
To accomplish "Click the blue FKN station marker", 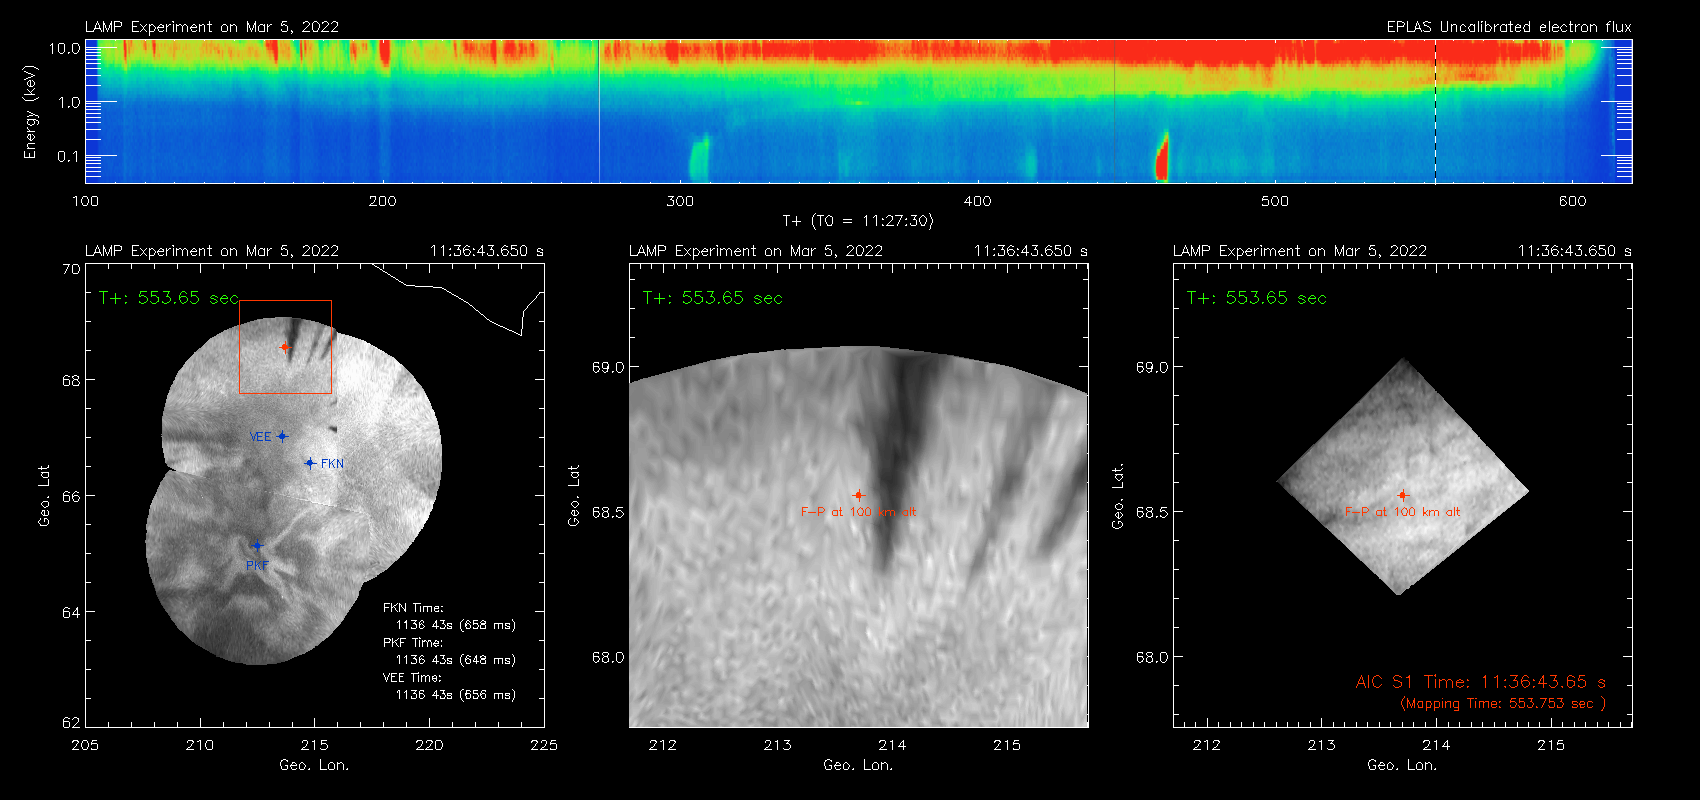I will pyautogui.click(x=310, y=463).
